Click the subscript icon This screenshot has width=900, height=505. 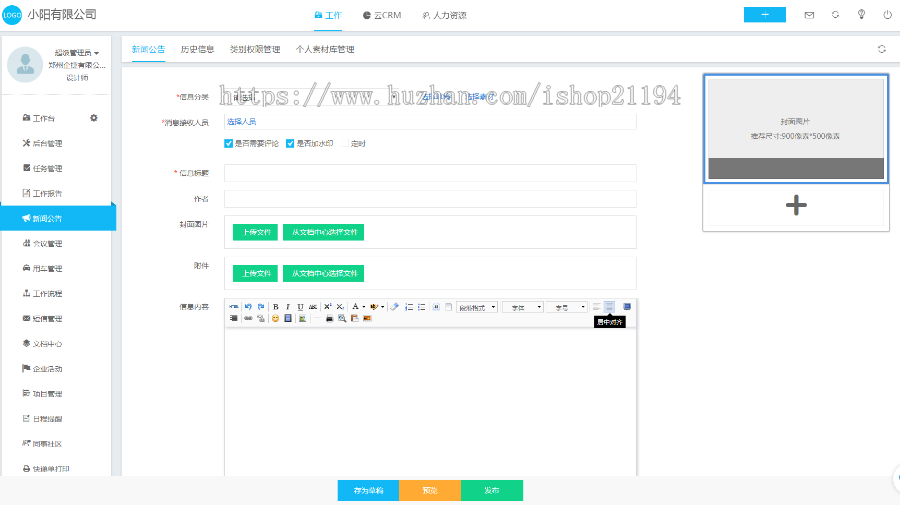(340, 306)
